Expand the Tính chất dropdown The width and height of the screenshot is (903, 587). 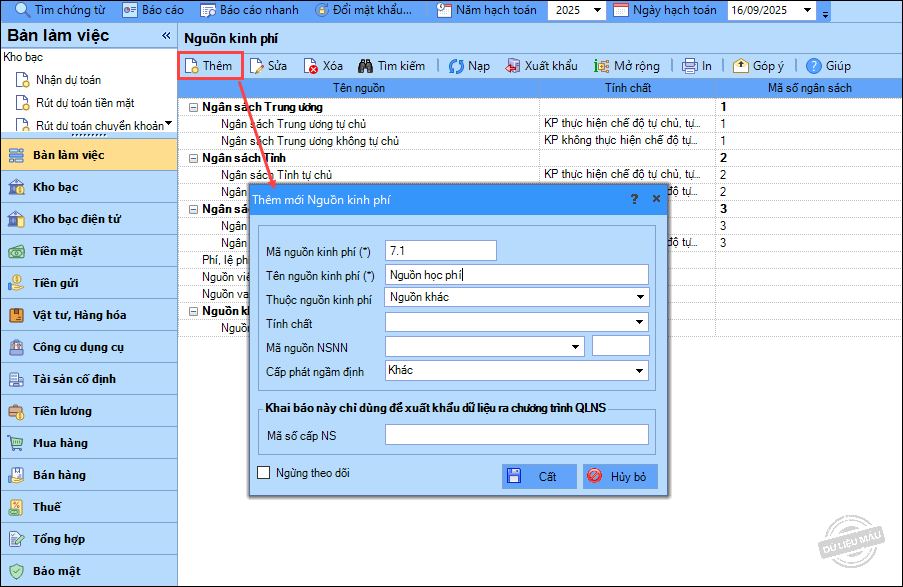point(639,322)
